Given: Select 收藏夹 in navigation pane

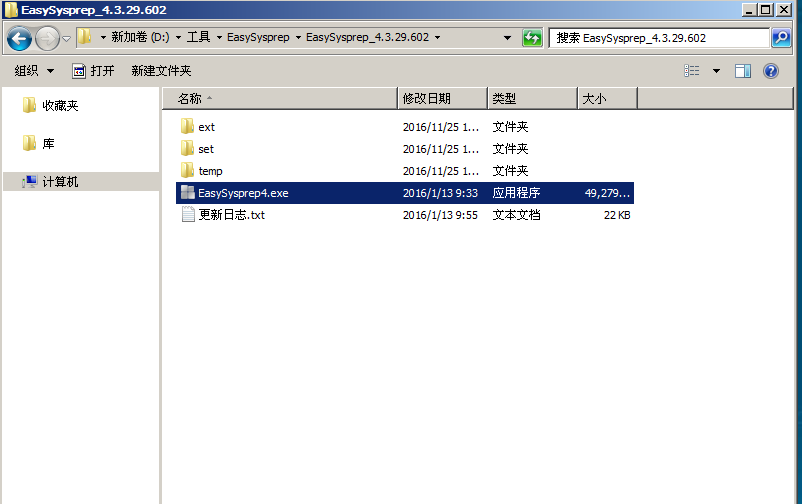Looking at the screenshot, I should [60, 105].
